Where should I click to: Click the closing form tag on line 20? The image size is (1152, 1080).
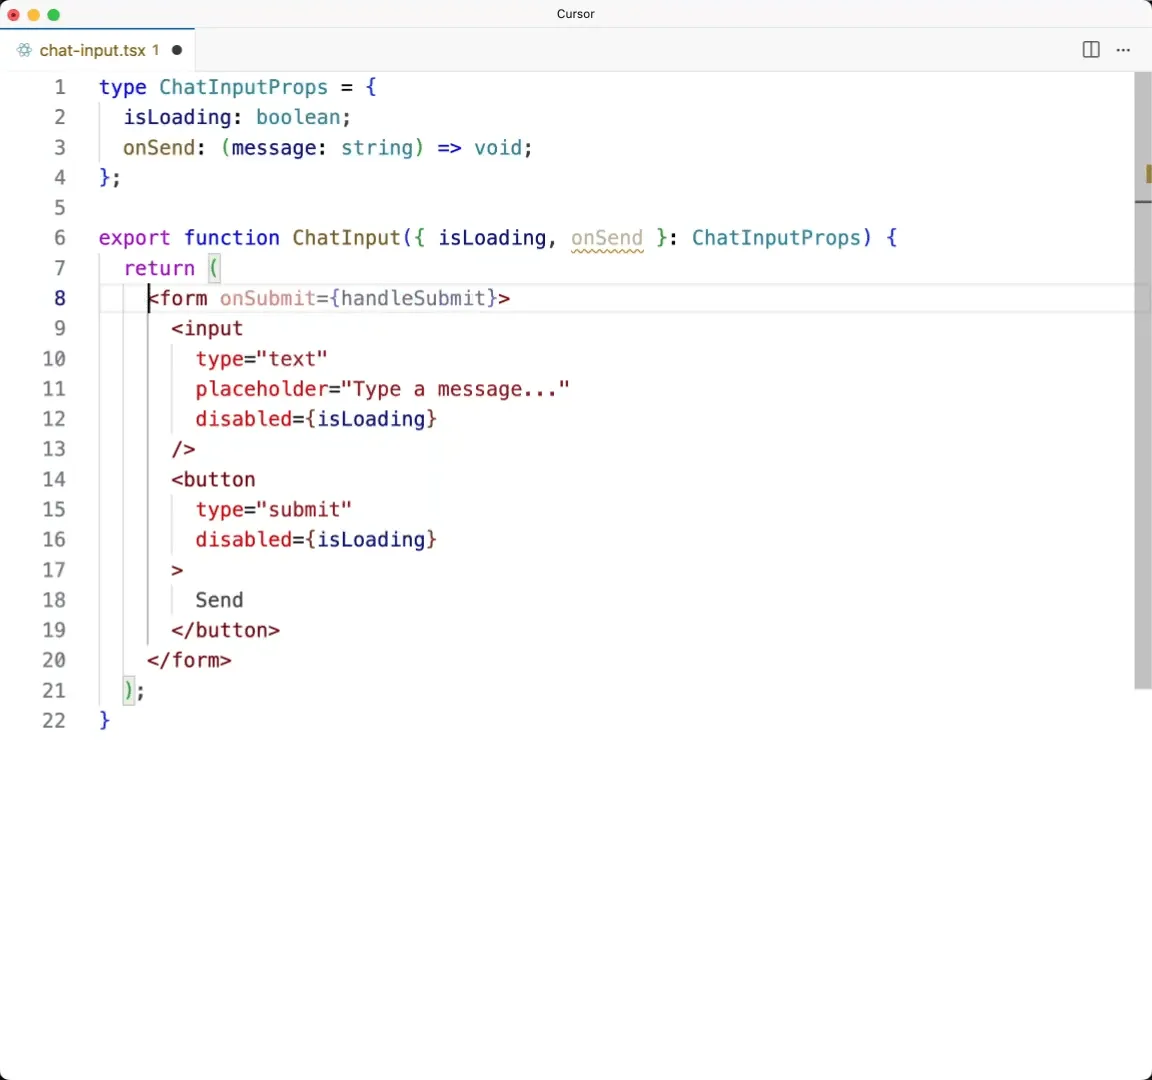[189, 660]
